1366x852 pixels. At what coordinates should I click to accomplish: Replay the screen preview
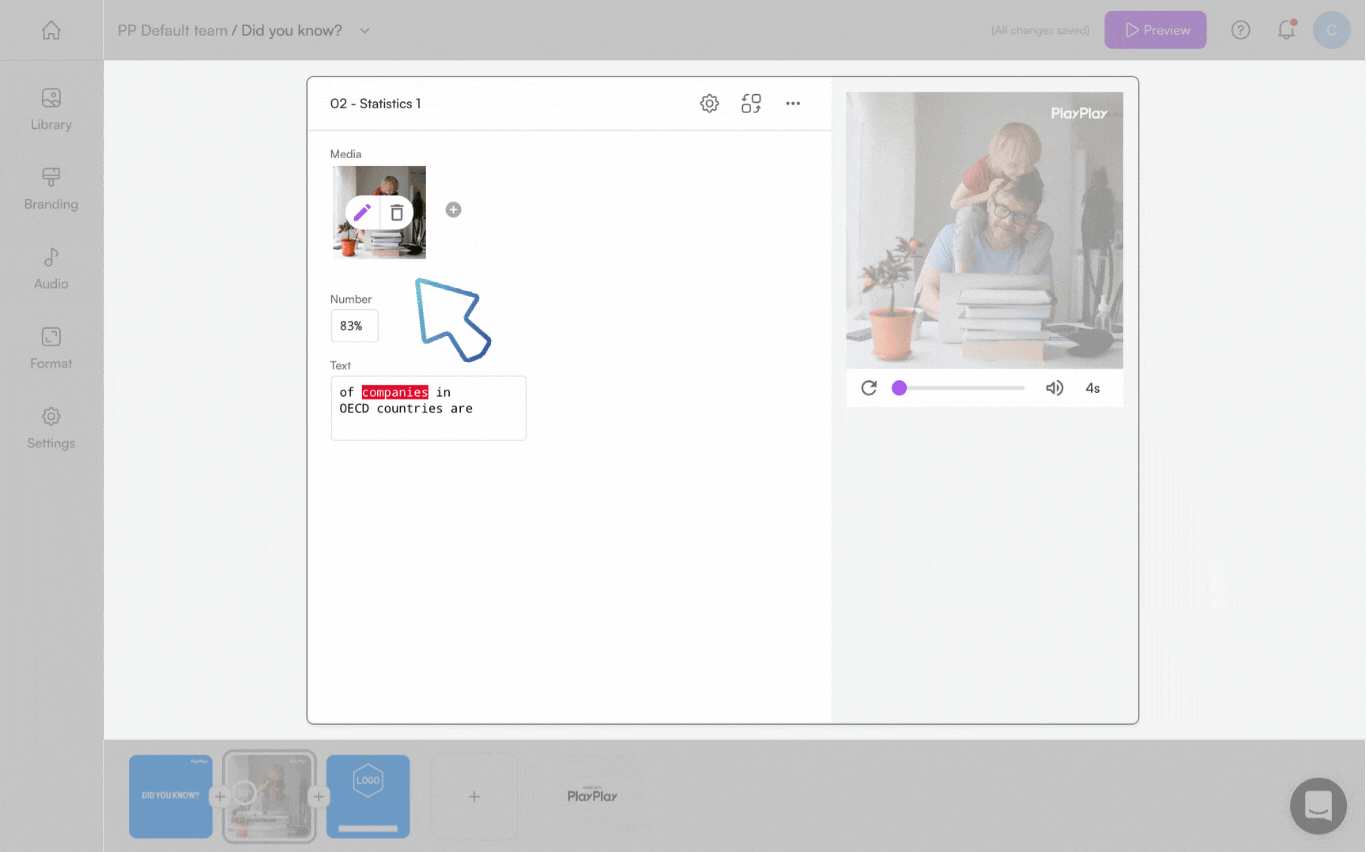[869, 387]
